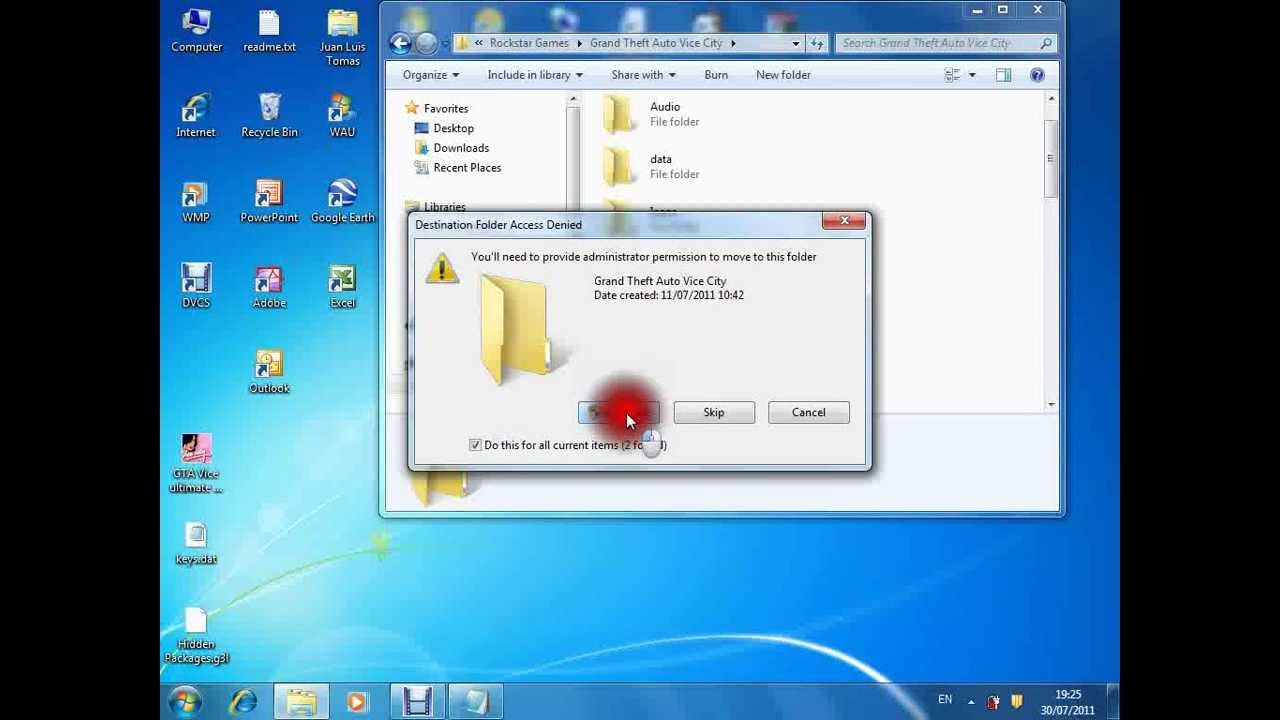Click Skip in the access denied dialog
The image size is (1280, 720).
coord(714,412)
